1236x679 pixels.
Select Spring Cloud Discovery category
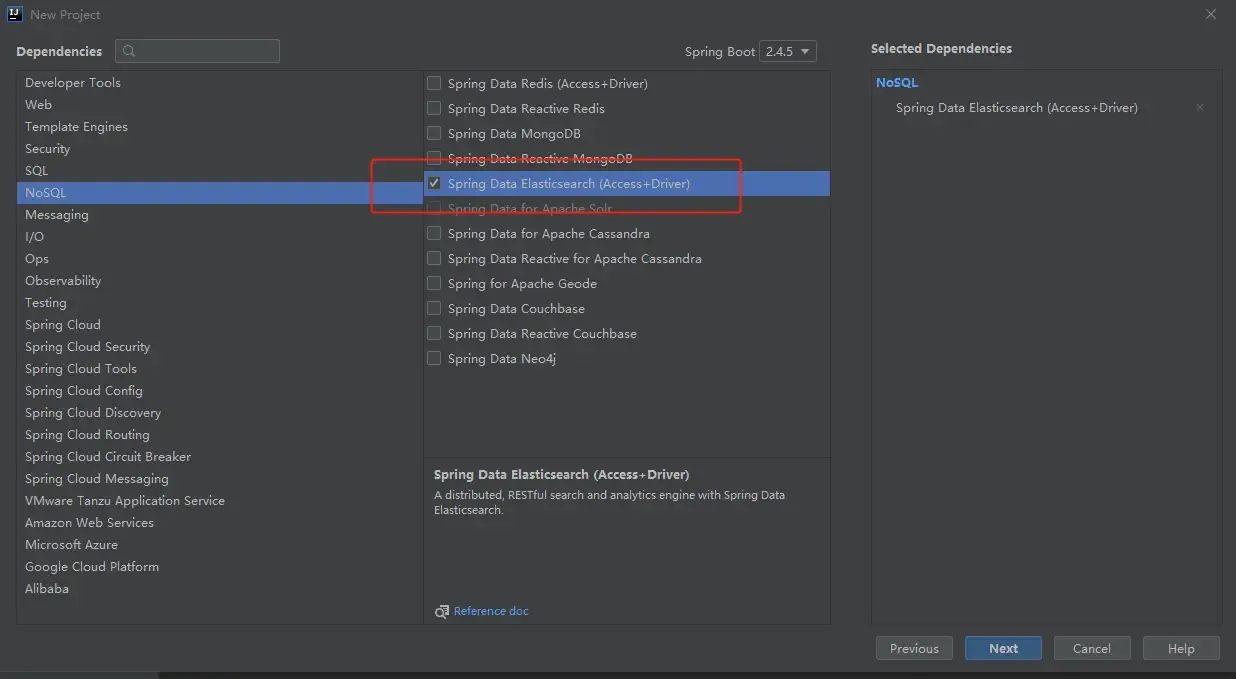[93, 413]
